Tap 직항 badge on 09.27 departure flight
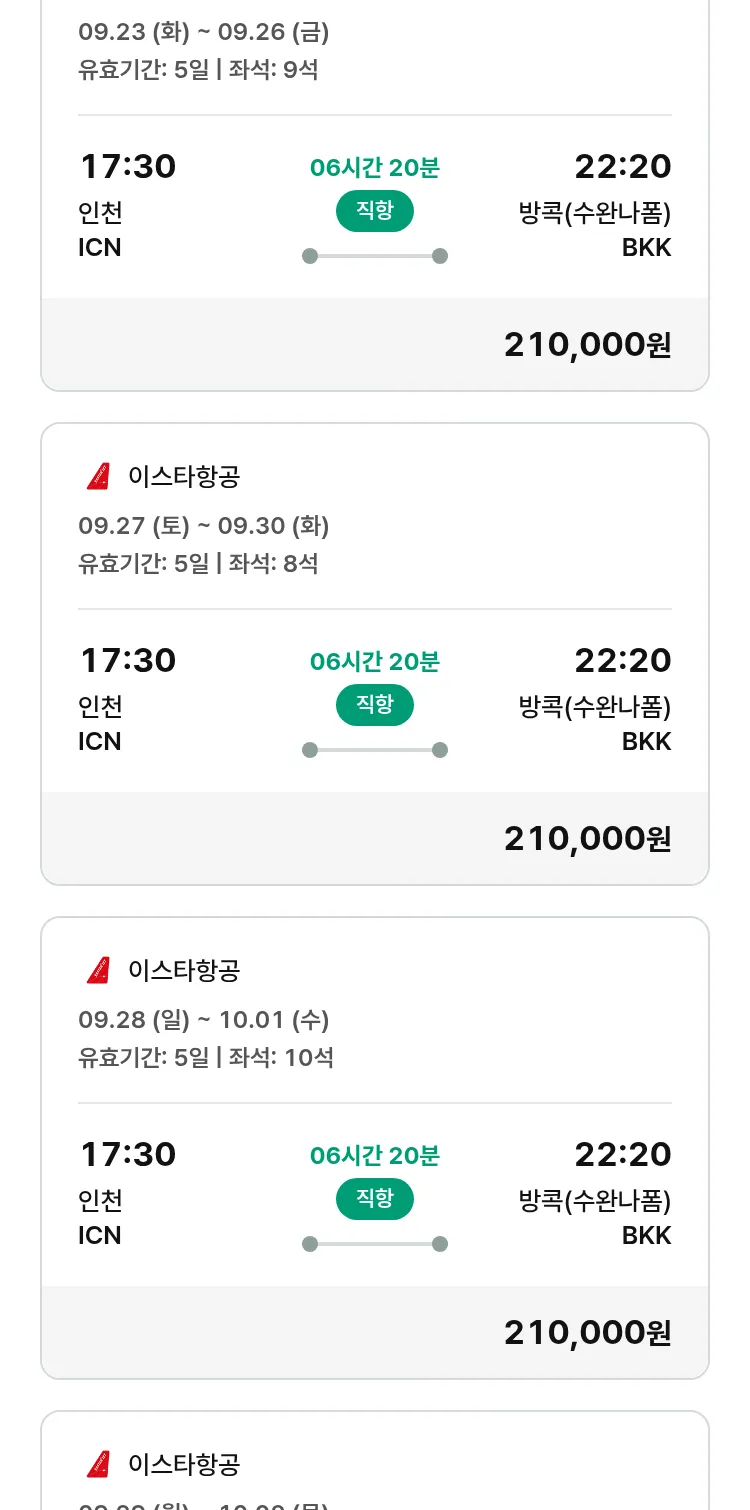The height and width of the screenshot is (1510, 750). pos(374,705)
